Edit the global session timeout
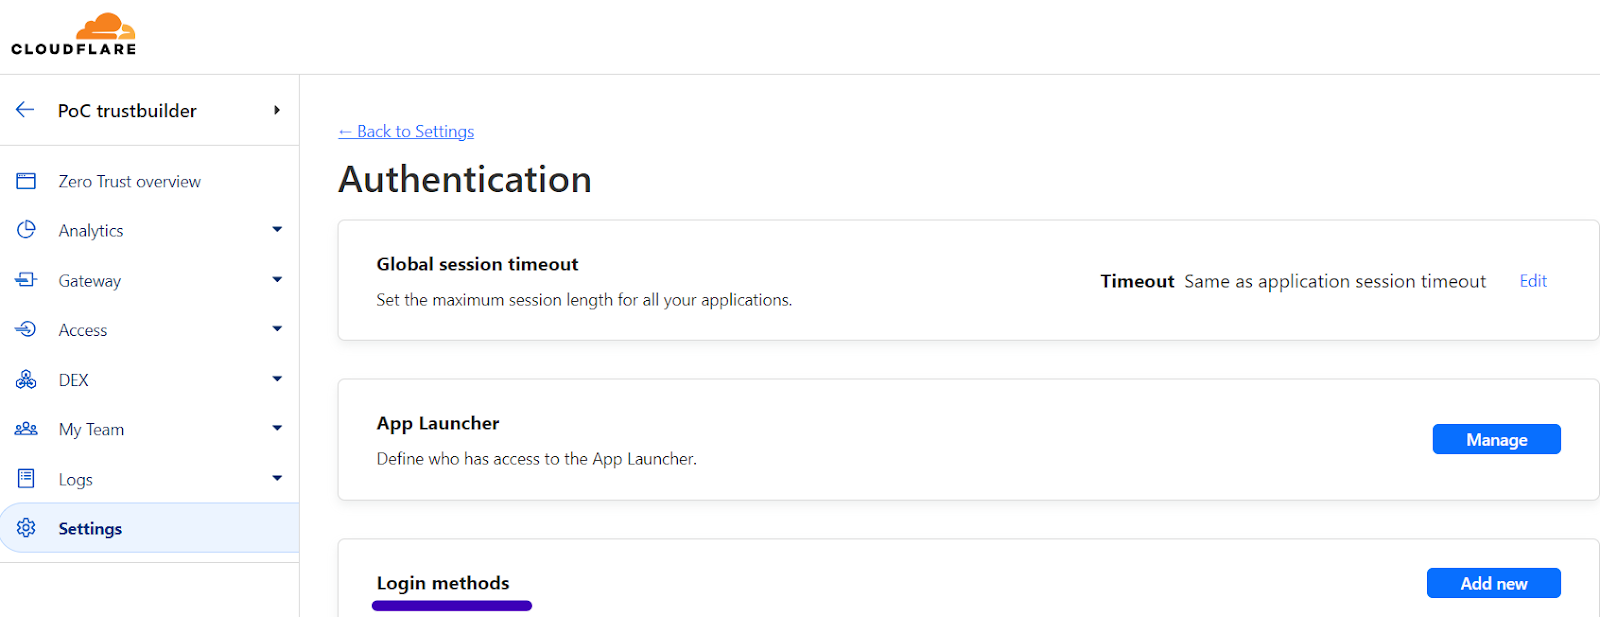Image resolution: width=1600 pixels, height=617 pixels. click(x=1532, y=281)
